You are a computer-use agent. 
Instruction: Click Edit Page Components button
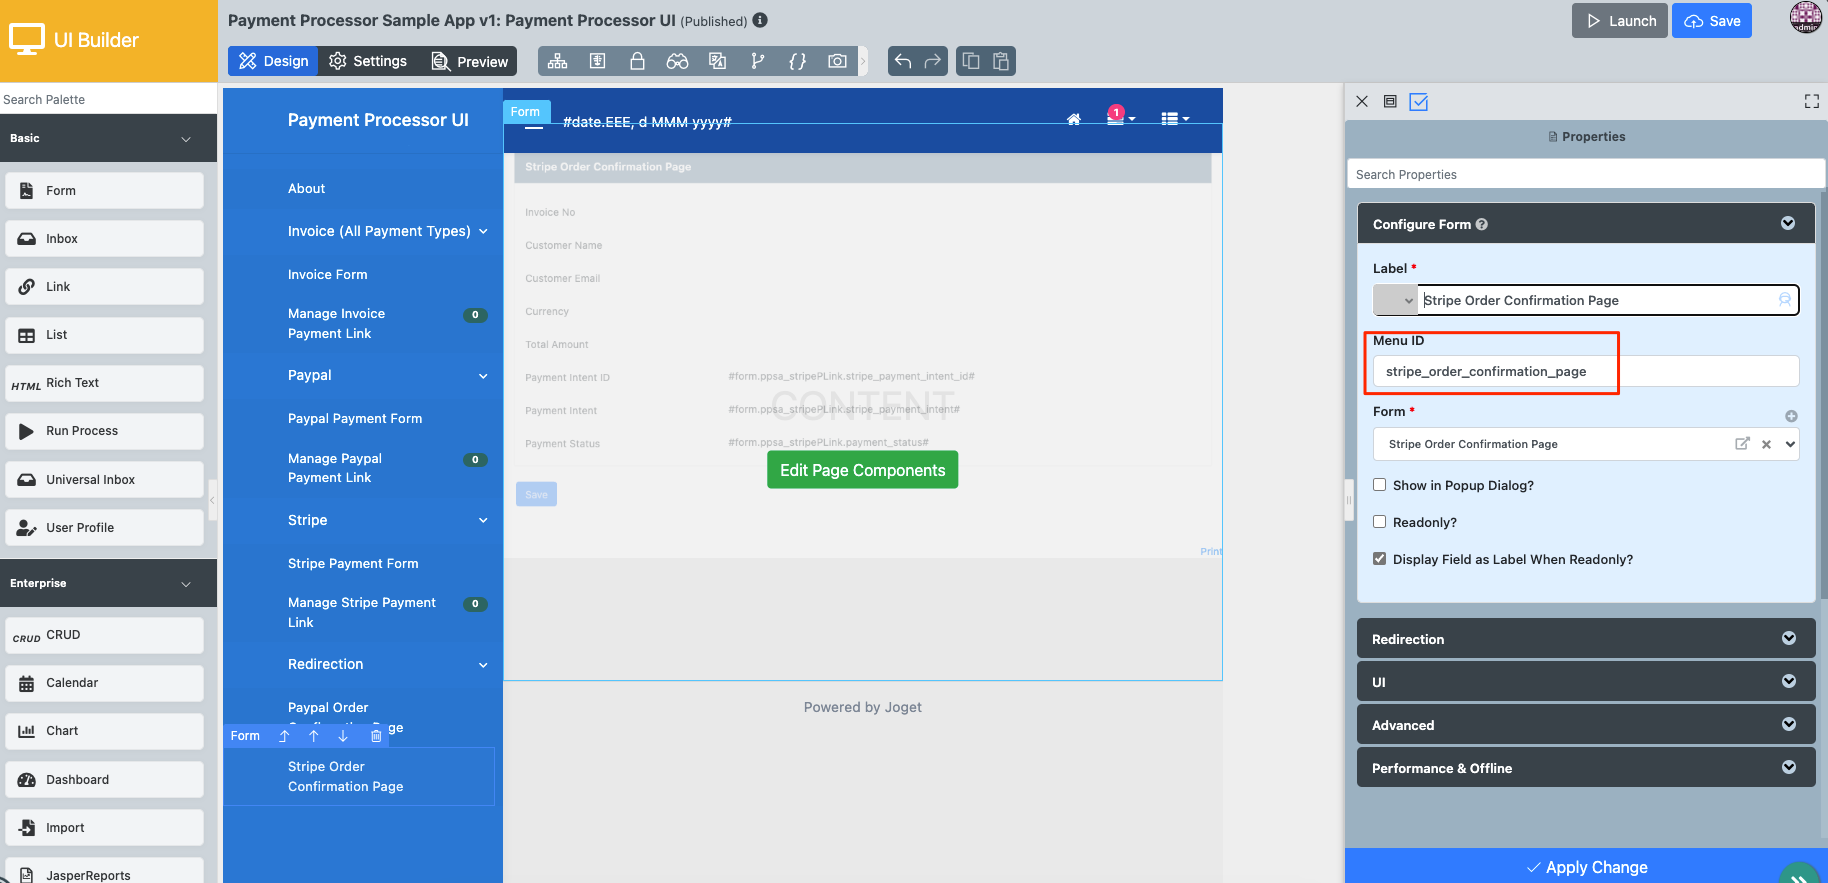coord(862,470)
